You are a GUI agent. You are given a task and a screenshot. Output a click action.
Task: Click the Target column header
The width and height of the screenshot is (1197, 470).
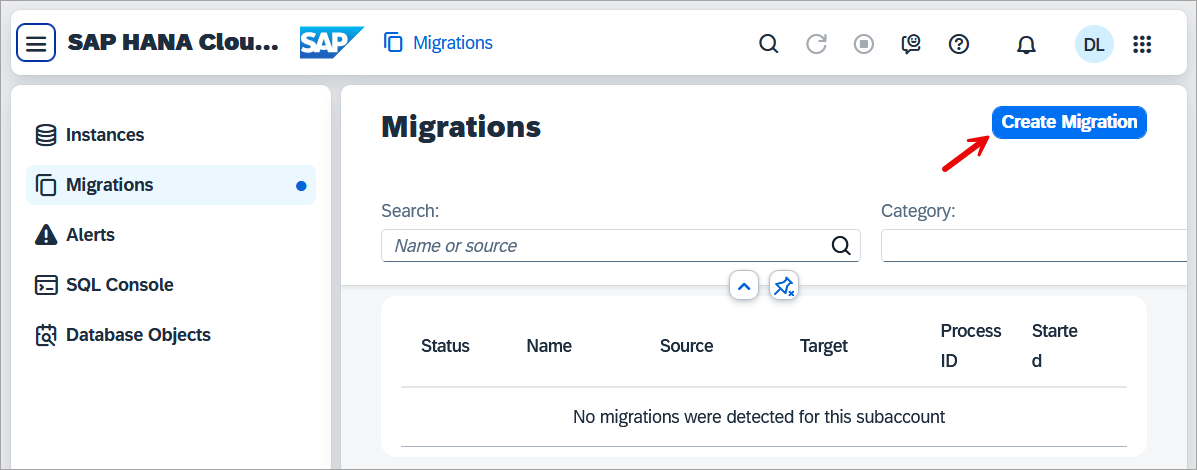click(824, 346)
